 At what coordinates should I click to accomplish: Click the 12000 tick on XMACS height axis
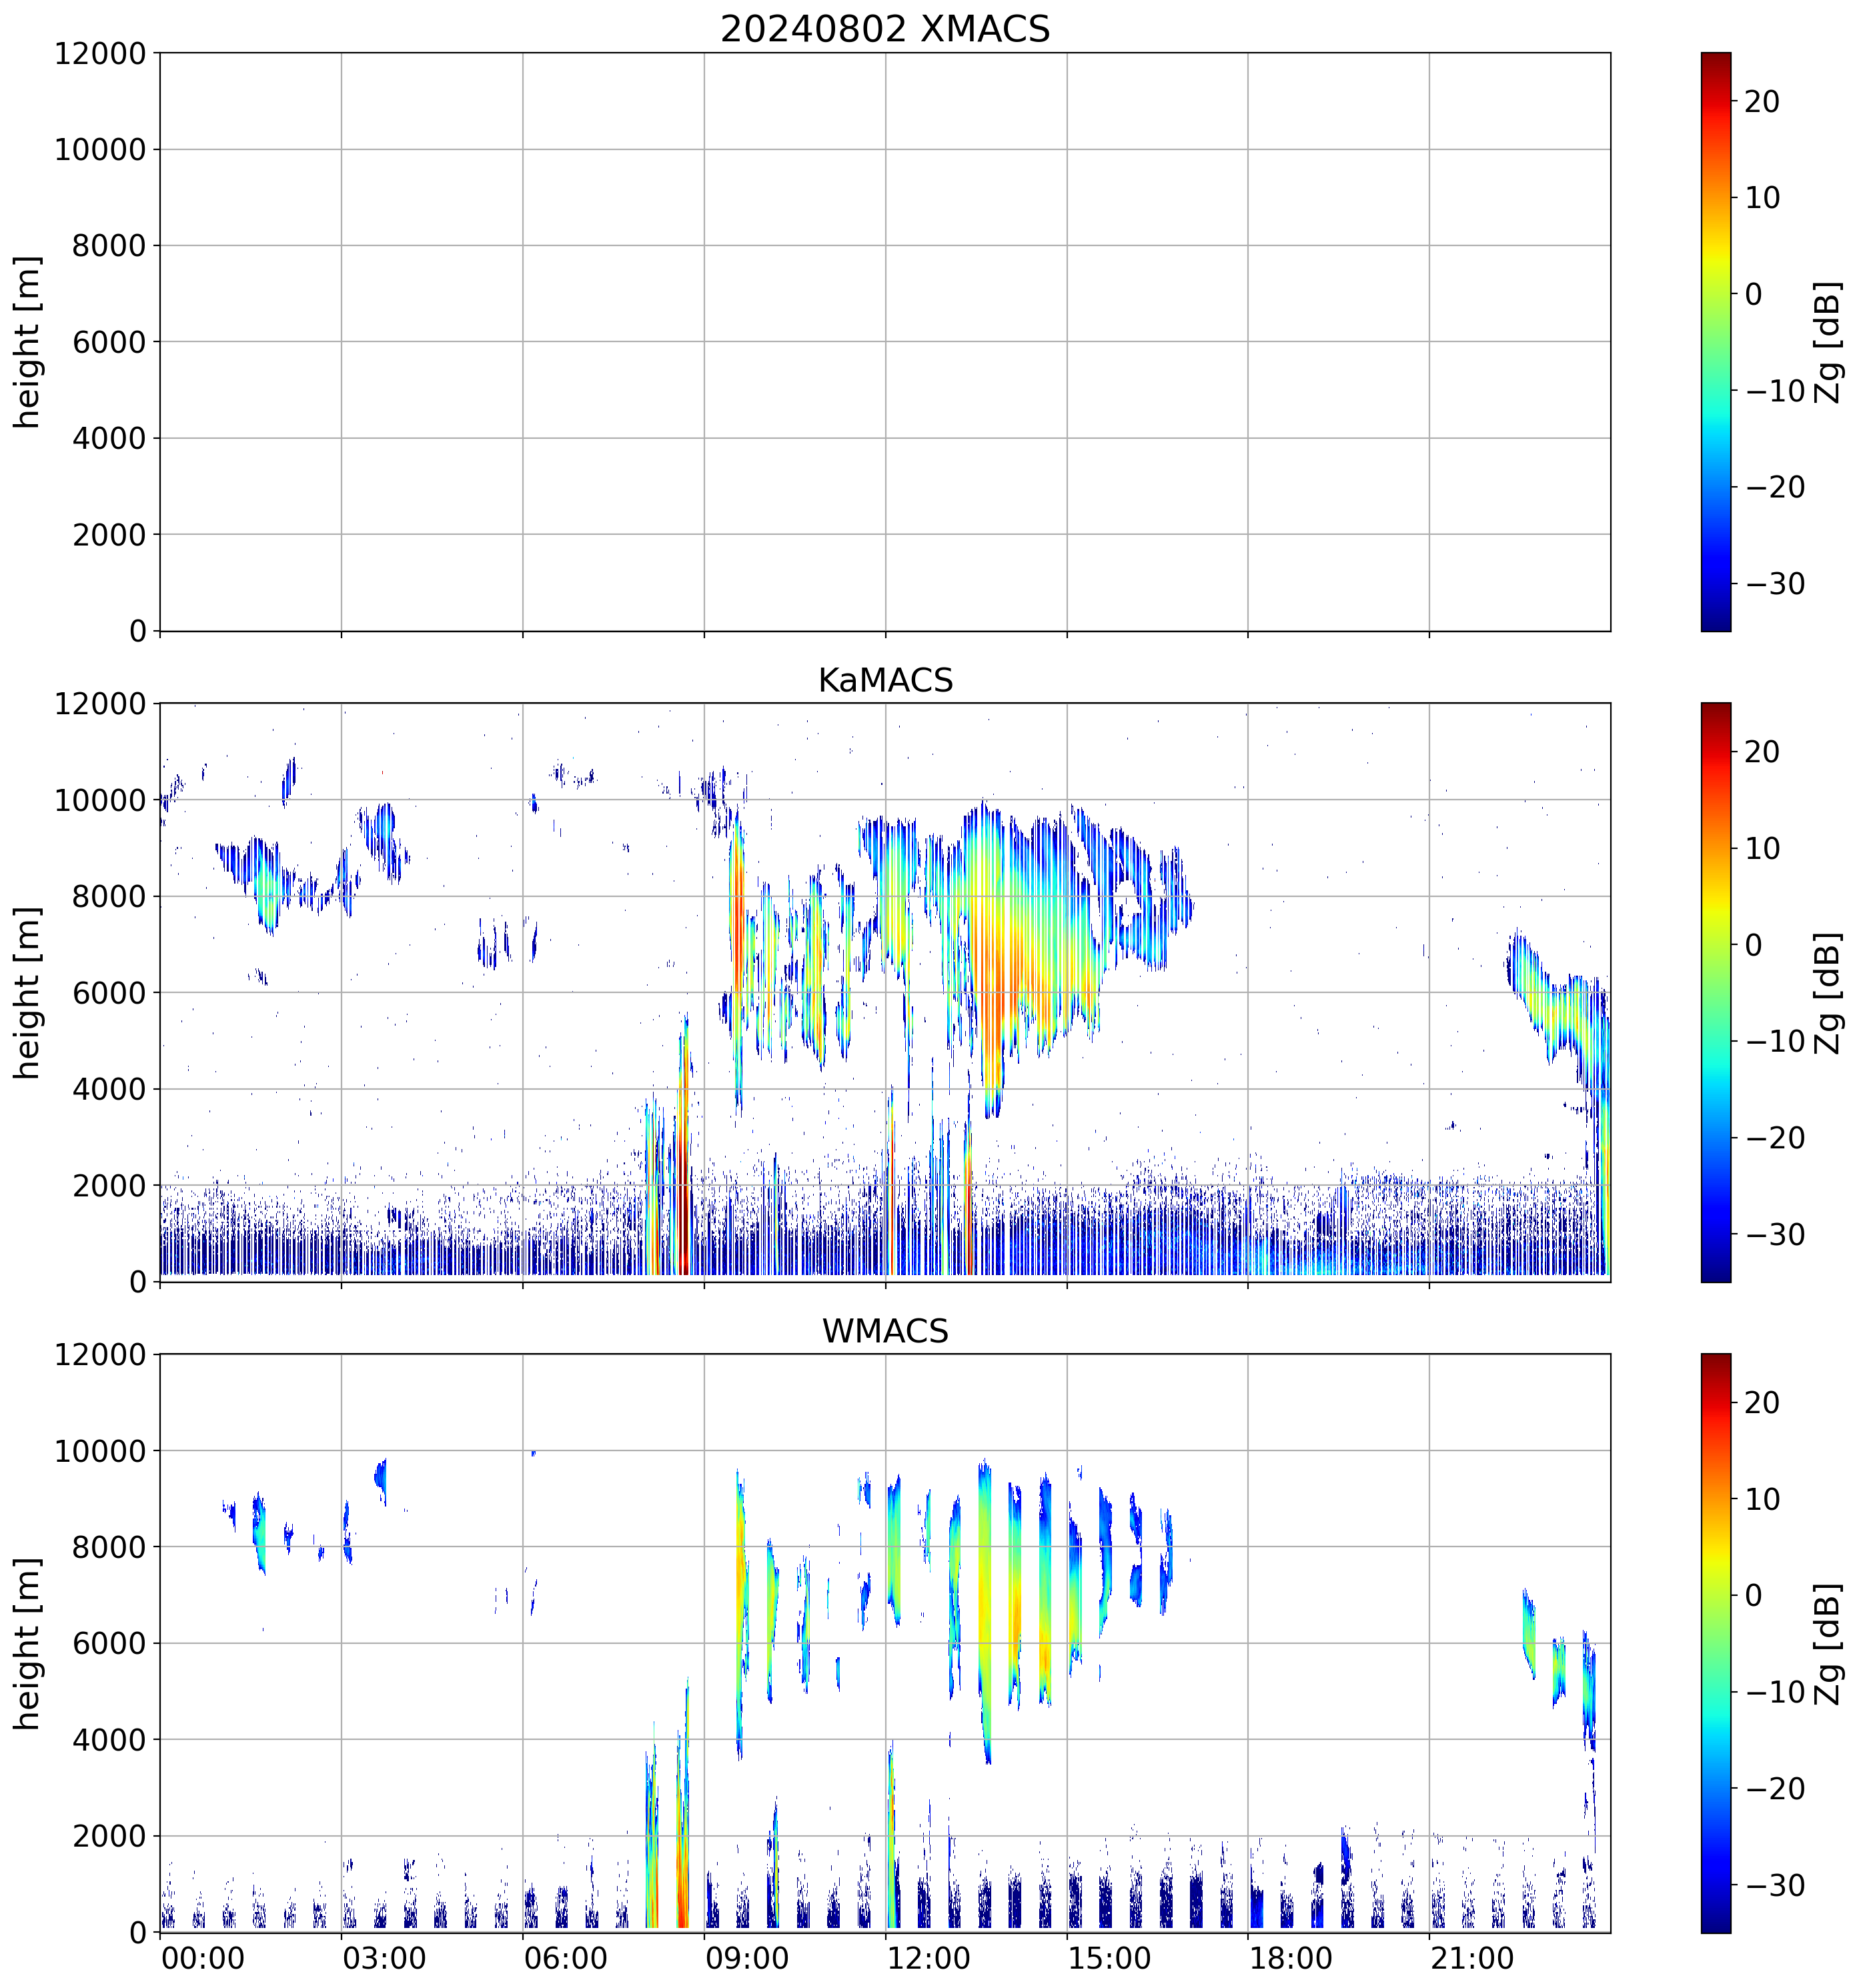click(x=100, y=53)
